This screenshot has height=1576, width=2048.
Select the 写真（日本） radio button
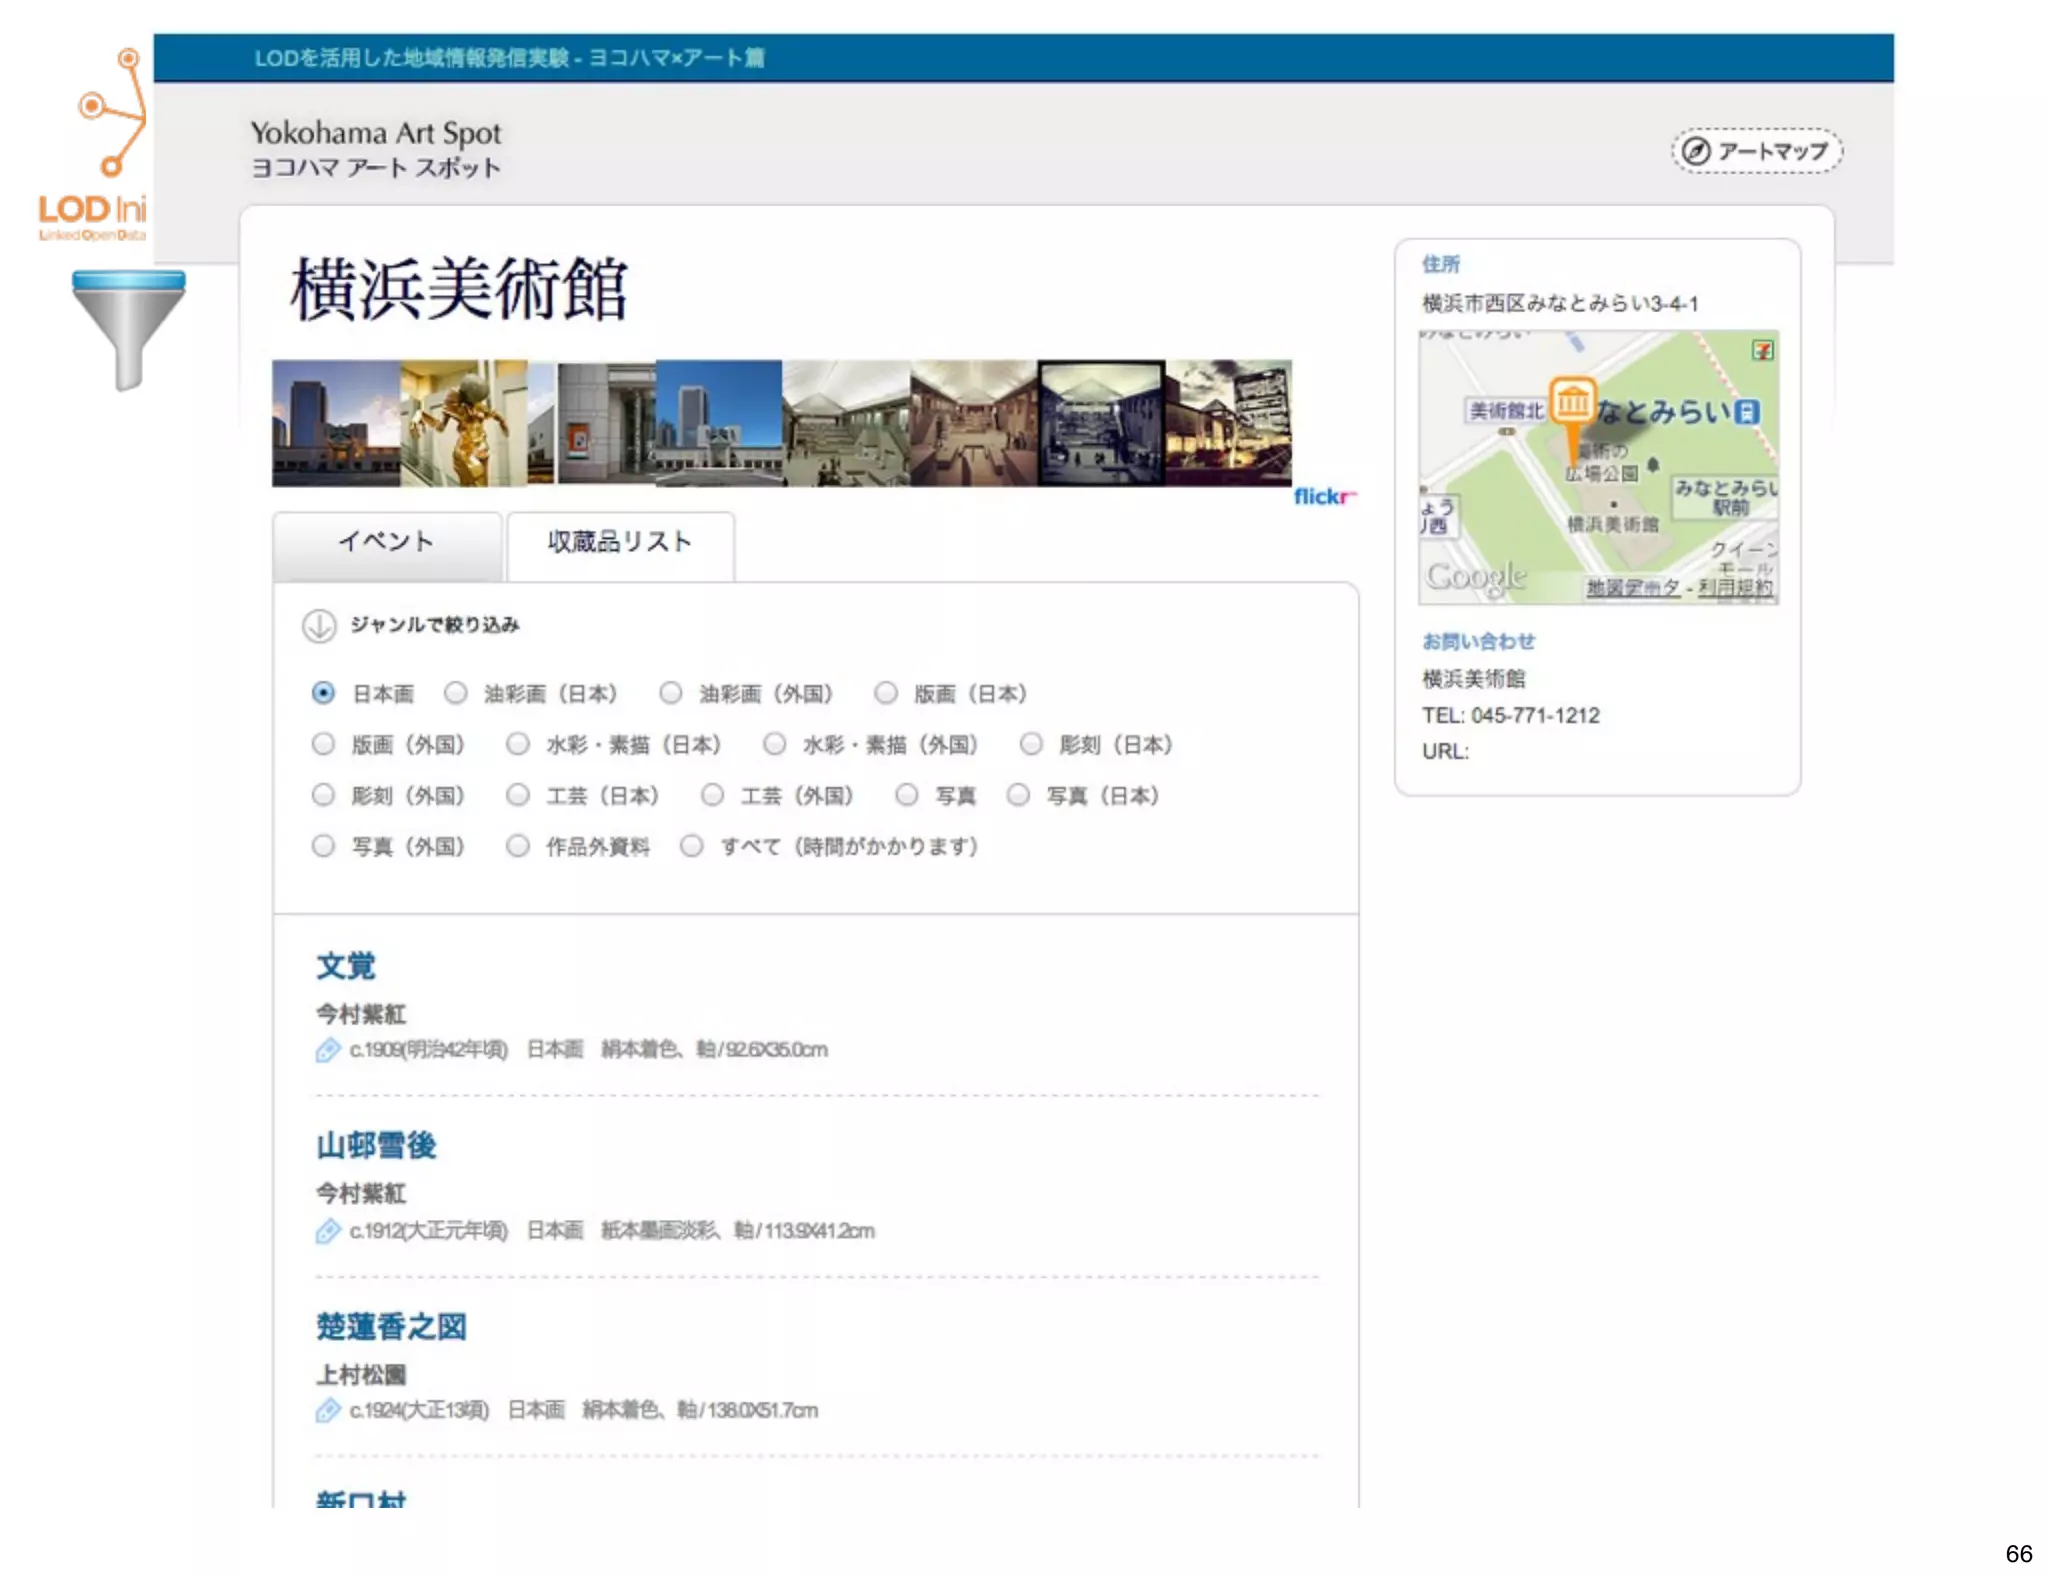tap(1018, 795)
